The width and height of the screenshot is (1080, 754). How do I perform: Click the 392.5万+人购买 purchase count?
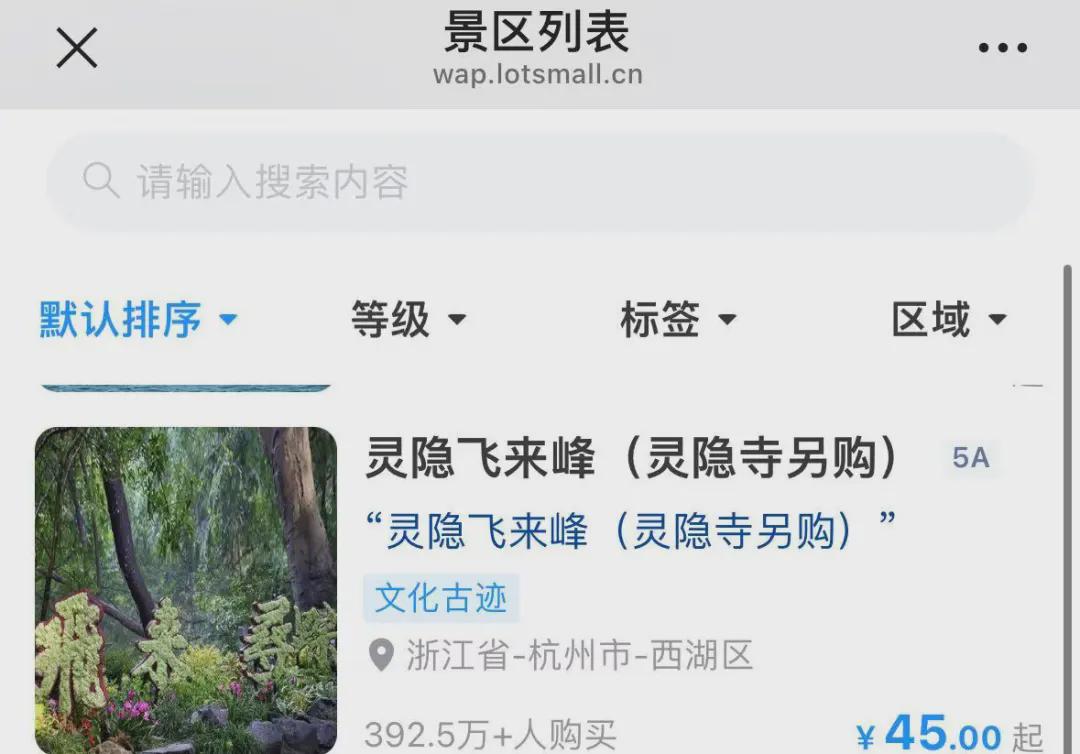point(490,735)
